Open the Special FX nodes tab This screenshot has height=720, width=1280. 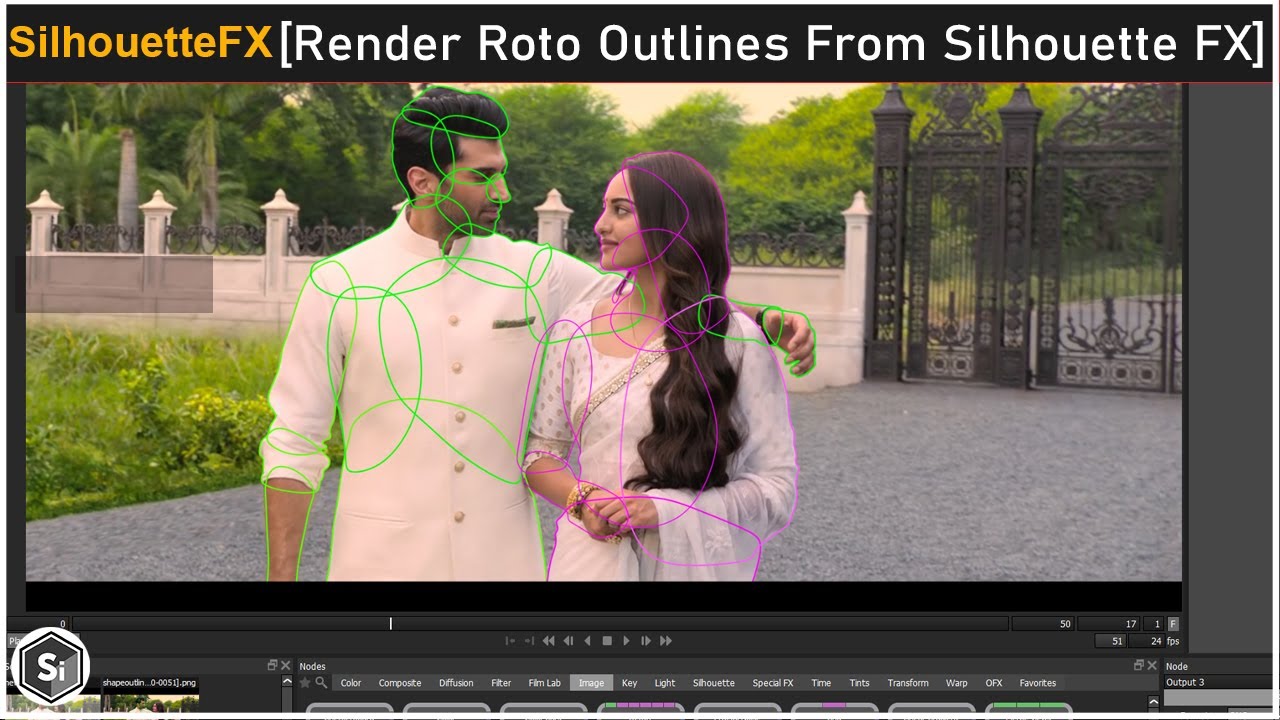tap(773, 683)
